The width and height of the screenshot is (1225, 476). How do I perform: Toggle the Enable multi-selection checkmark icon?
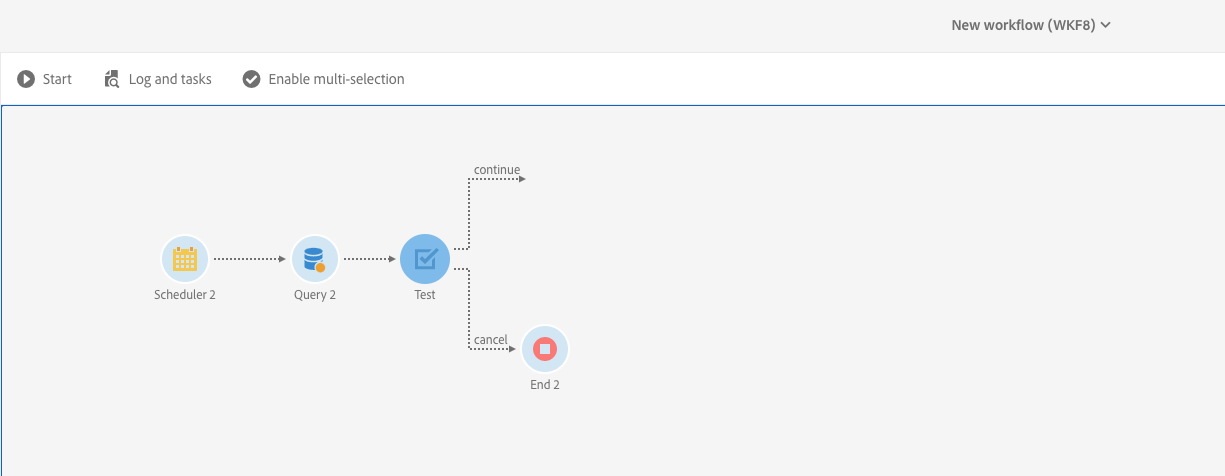(x=252, y=79)
